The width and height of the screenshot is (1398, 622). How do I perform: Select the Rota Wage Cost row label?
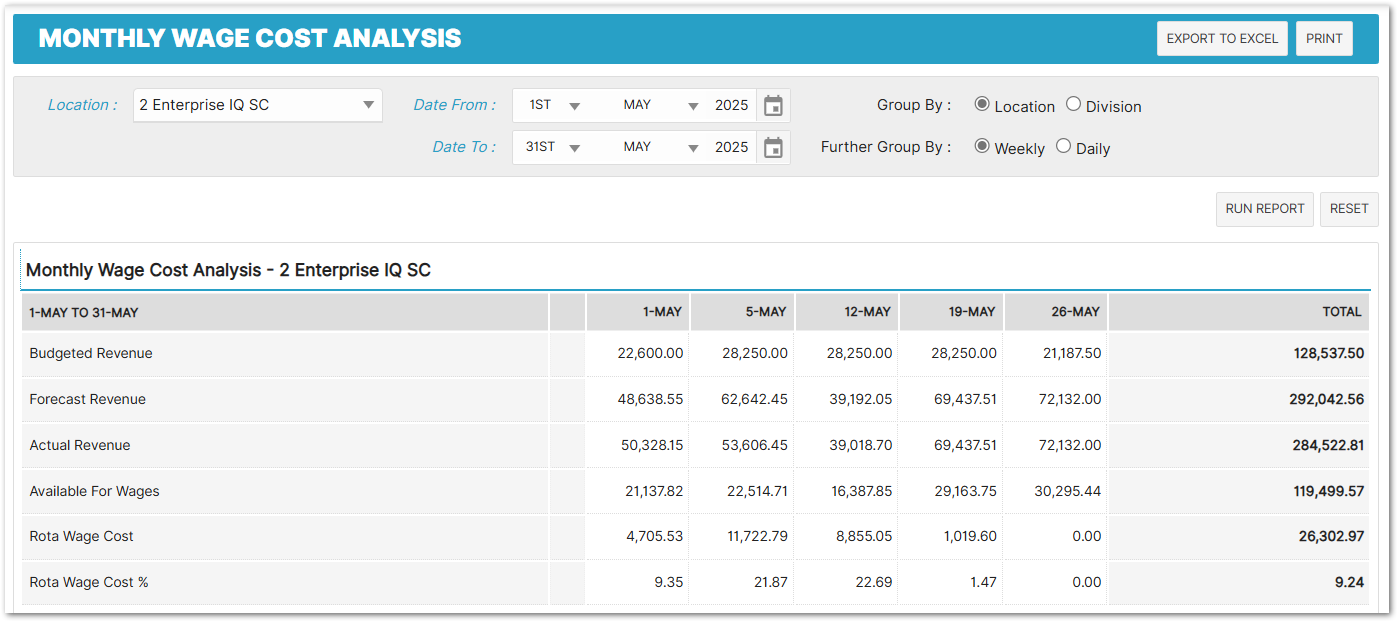tap(82, 537)
